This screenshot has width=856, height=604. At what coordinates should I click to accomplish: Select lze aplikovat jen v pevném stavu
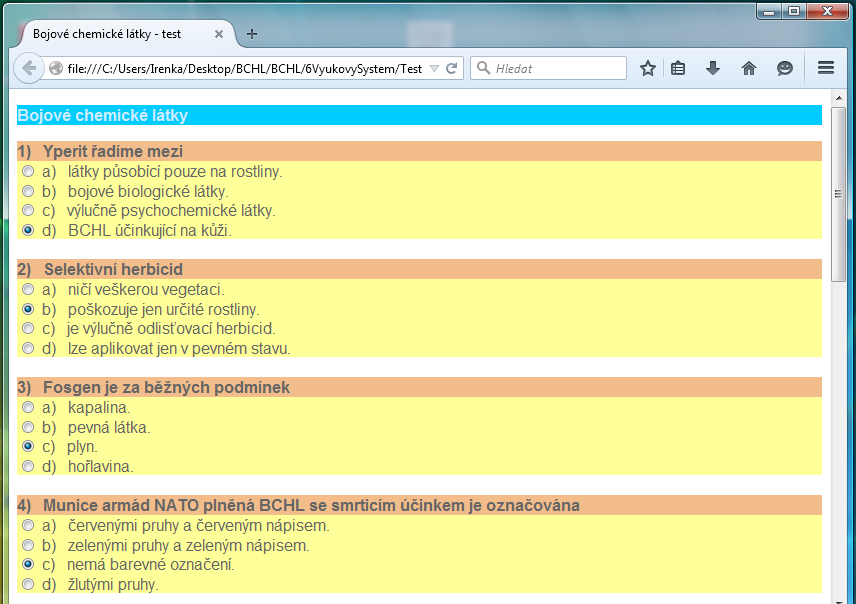point(28,348)
